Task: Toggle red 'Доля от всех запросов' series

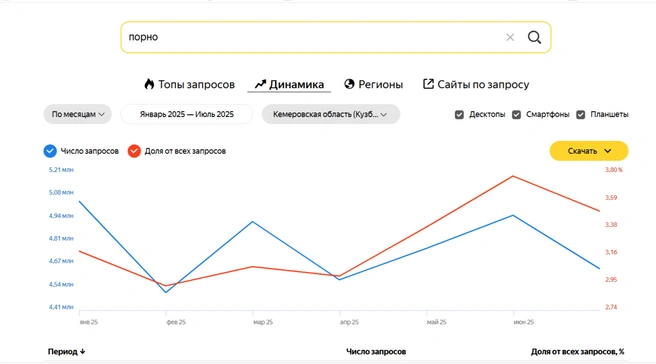Action: tap(134, 151)
